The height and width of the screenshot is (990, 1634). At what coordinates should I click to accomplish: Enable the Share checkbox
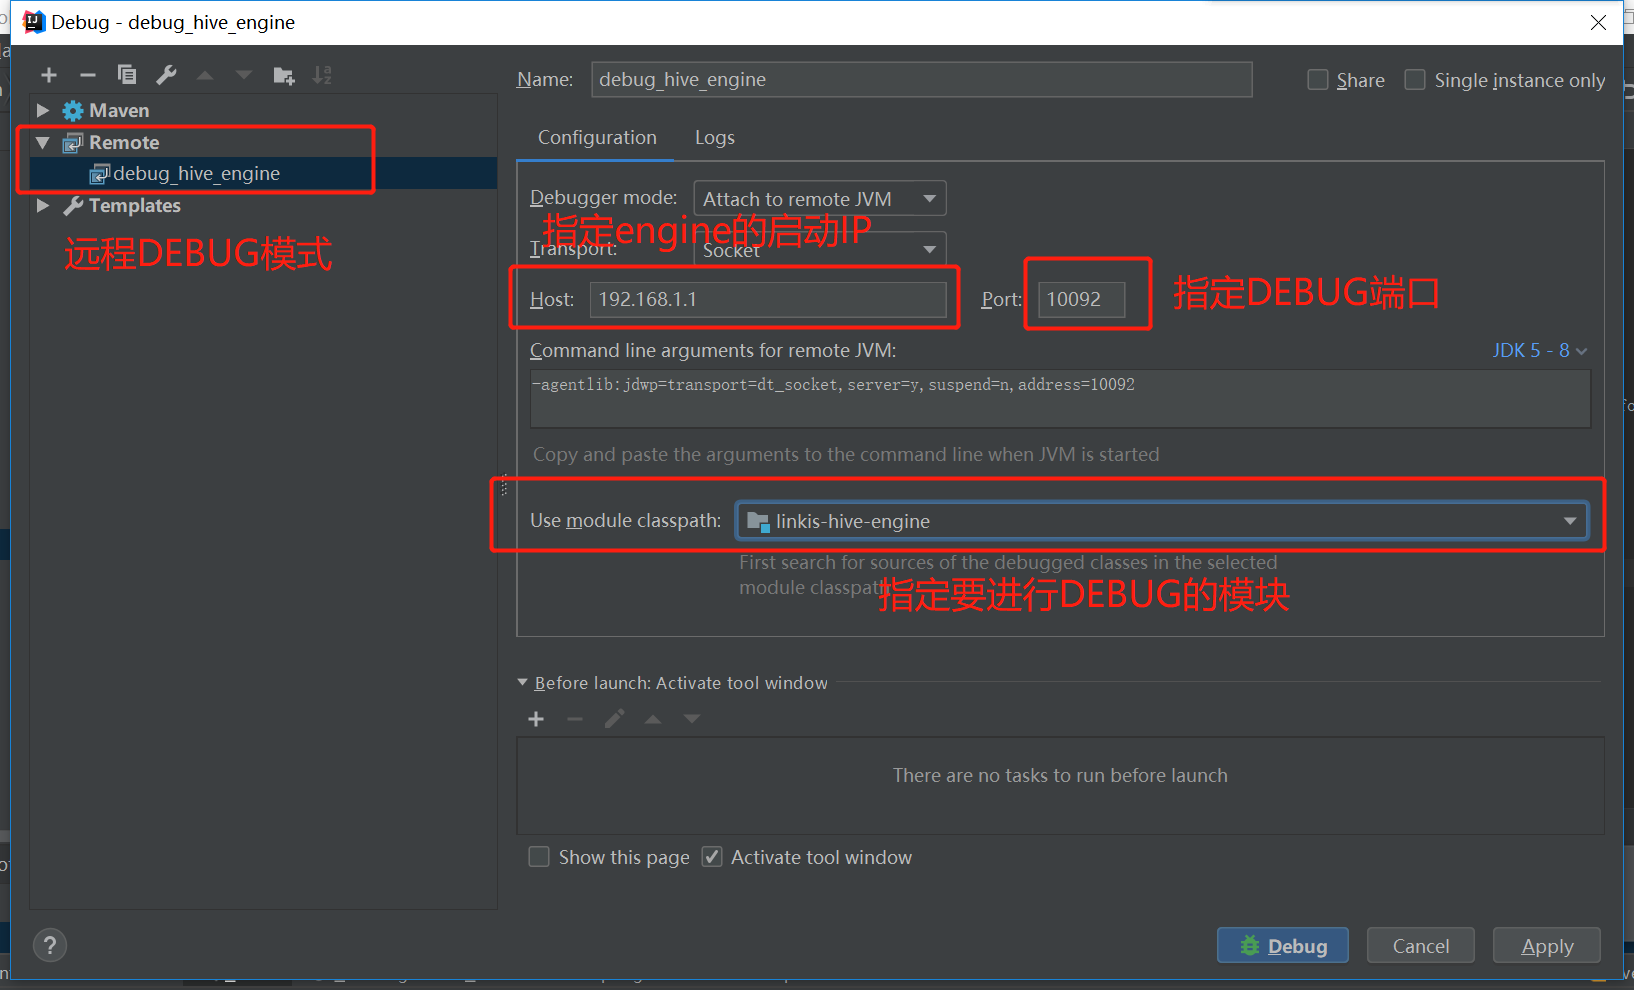coord(1318,80)
